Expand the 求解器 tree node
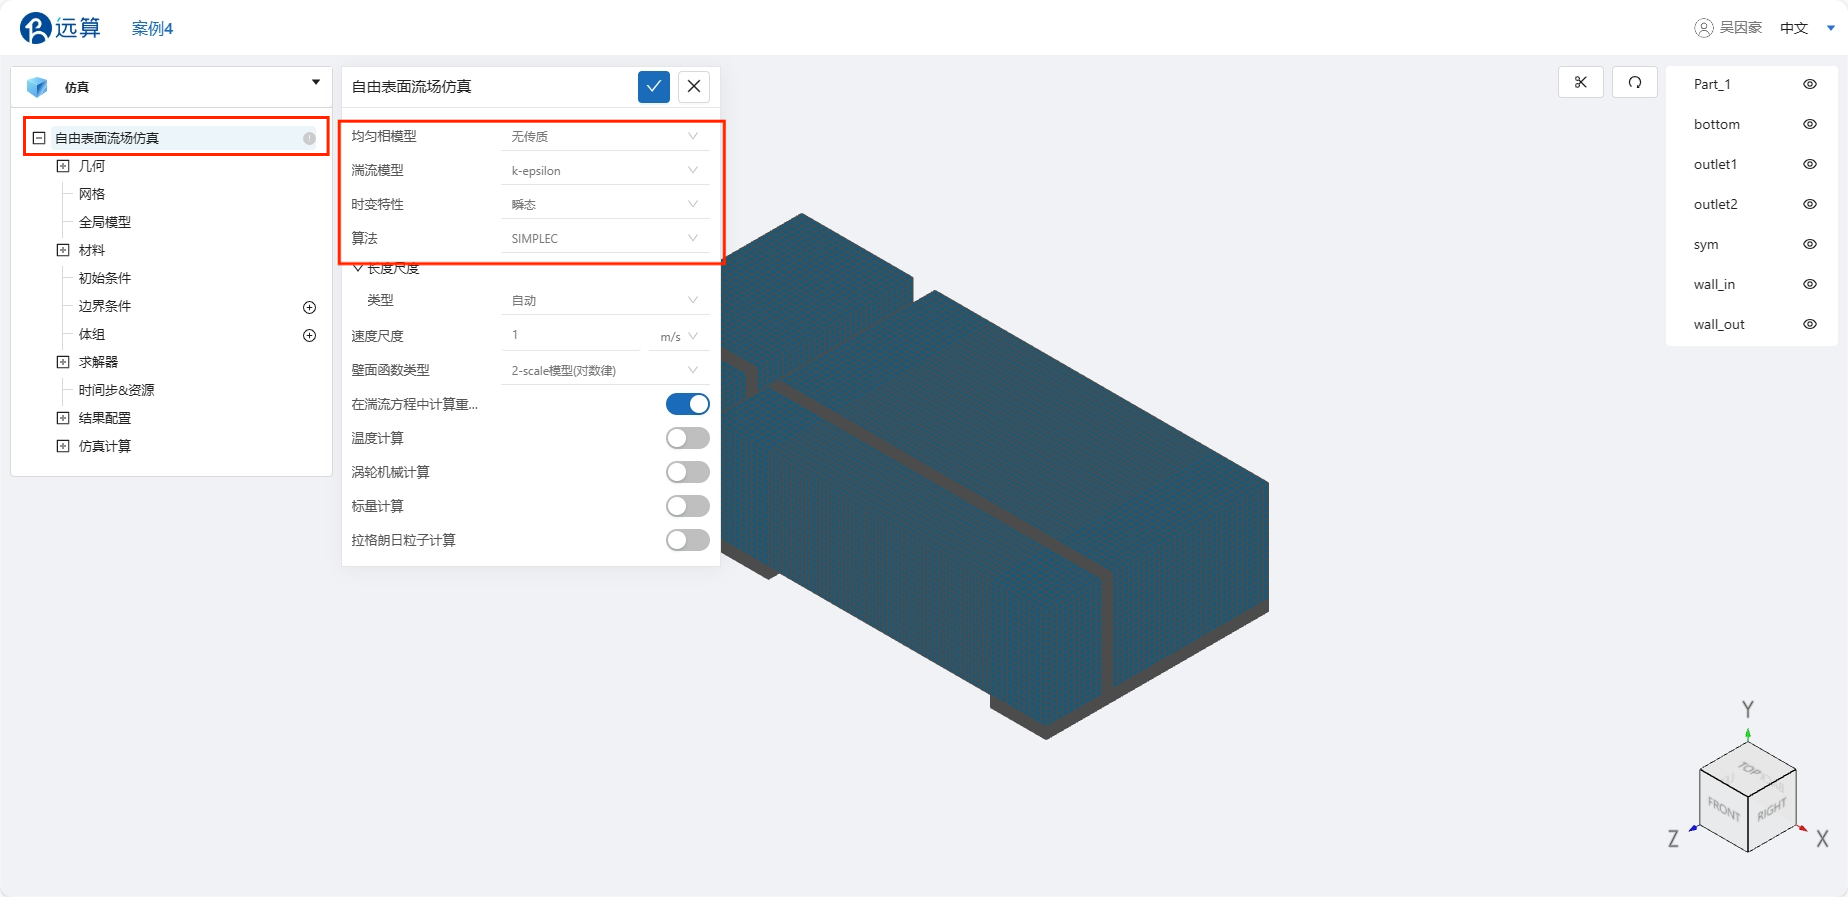 63,362
